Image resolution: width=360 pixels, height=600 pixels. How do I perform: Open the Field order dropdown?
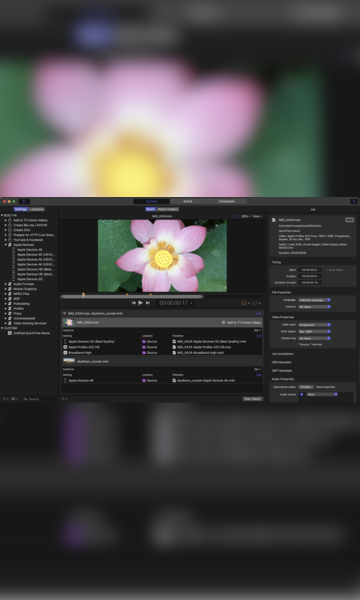pos(314,324)
